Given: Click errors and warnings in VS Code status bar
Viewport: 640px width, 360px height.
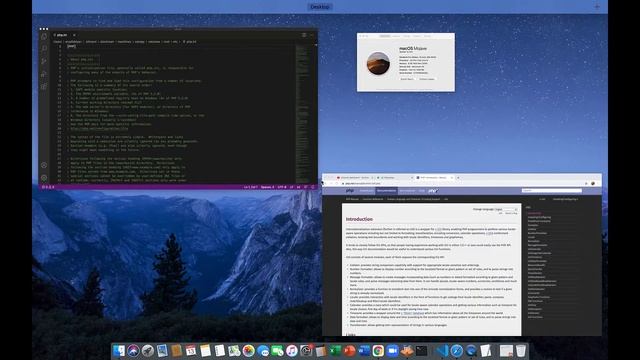Looking at the screenshot, I should 48,187.
